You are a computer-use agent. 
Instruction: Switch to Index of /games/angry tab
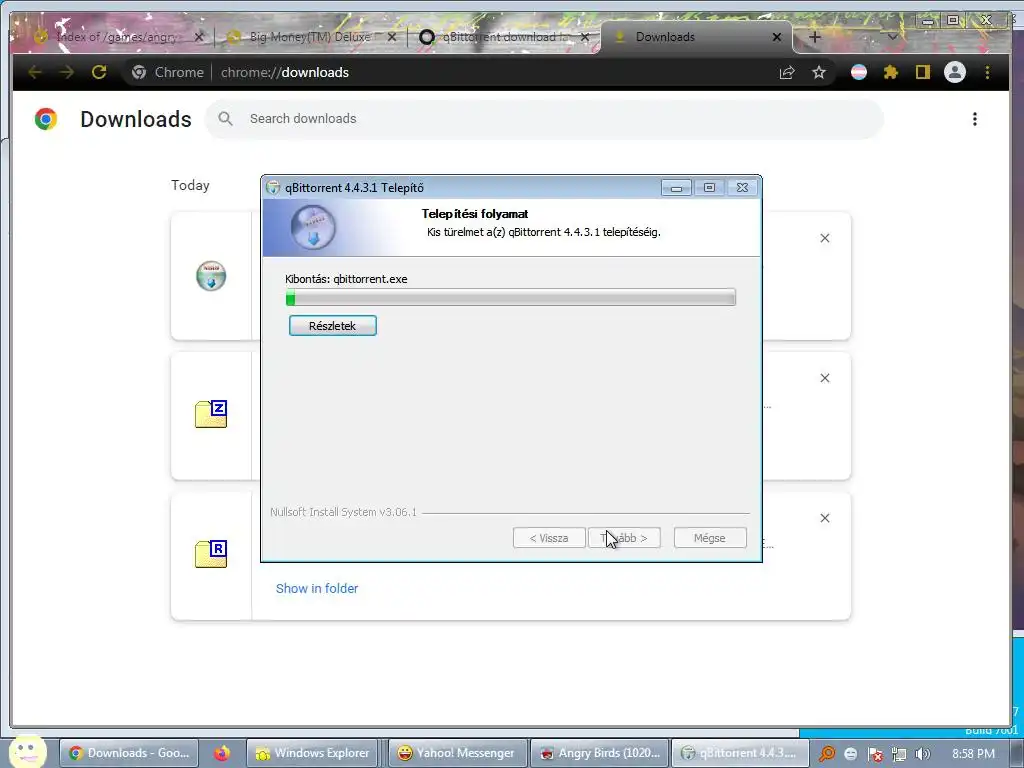pos(118,37)
